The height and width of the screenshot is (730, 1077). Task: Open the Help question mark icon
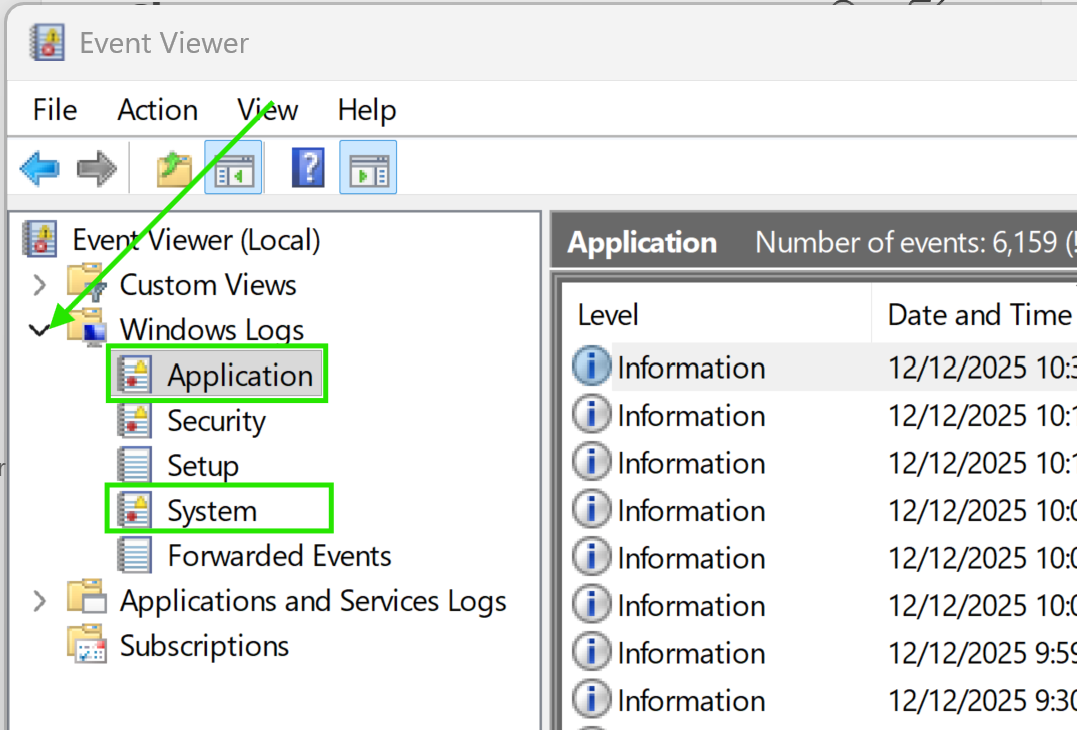click(308, 168)
